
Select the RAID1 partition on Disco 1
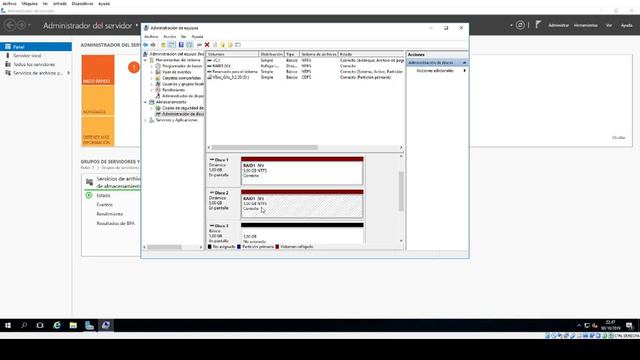[302, 171]
